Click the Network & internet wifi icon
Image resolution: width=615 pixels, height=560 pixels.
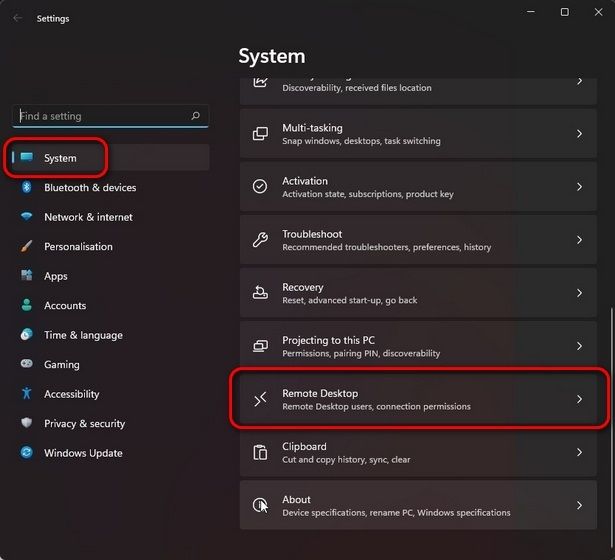click(26, 217)
